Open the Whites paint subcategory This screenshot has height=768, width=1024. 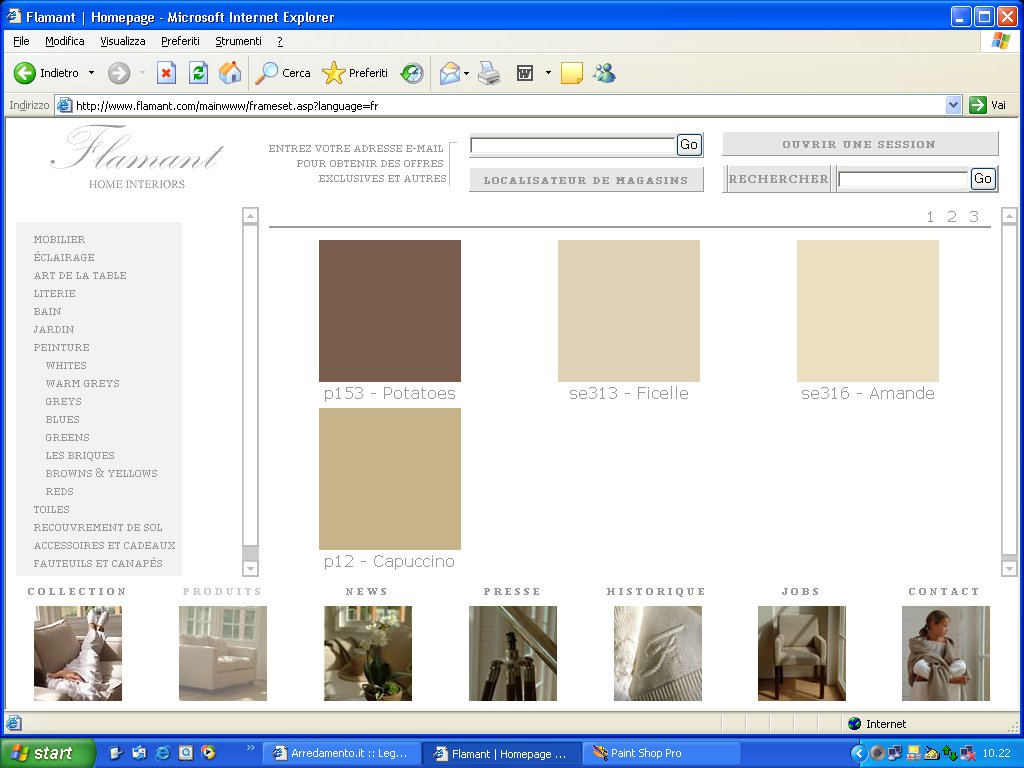click(x=66, y=366)
